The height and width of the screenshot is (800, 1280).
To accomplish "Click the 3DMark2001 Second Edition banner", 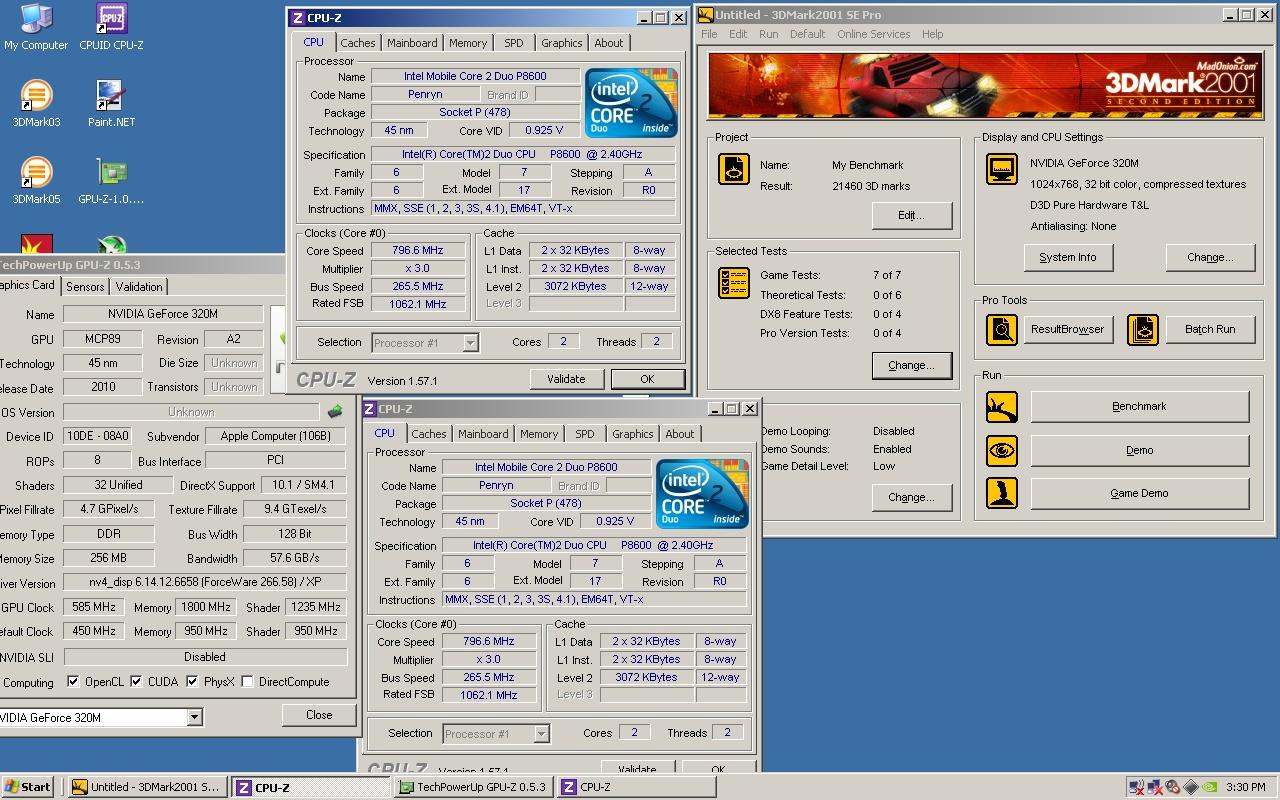I will point(984,85).
